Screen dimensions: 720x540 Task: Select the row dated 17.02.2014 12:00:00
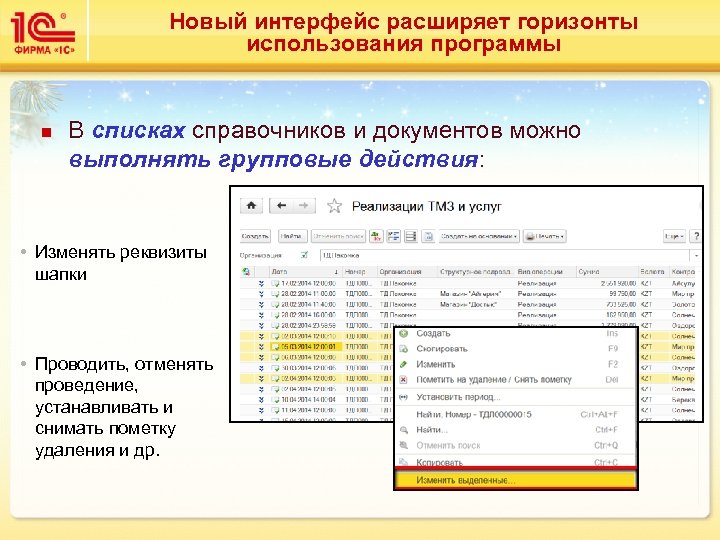469,283
